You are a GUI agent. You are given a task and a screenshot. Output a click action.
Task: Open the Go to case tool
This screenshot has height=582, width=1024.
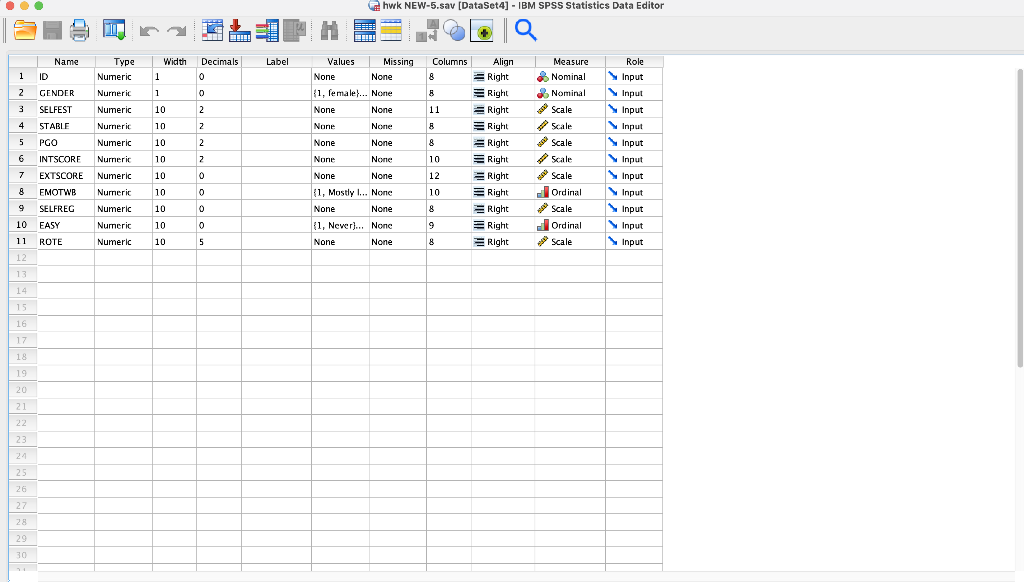(x=212, y=31)
